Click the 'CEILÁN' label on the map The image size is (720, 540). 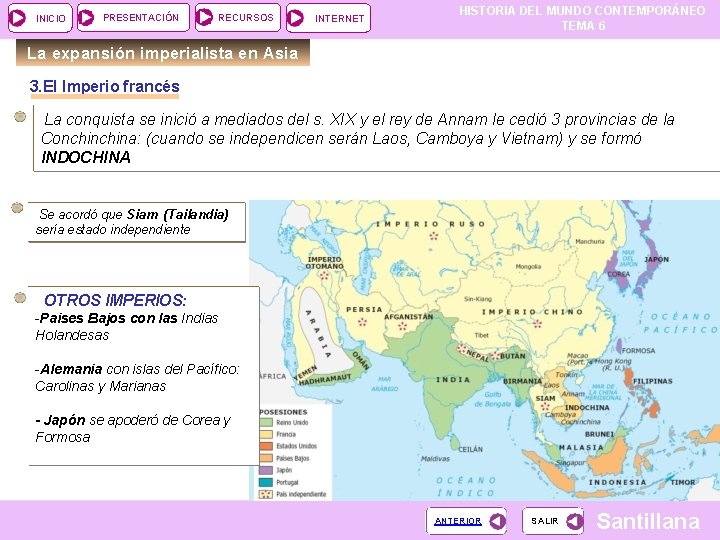470,450
